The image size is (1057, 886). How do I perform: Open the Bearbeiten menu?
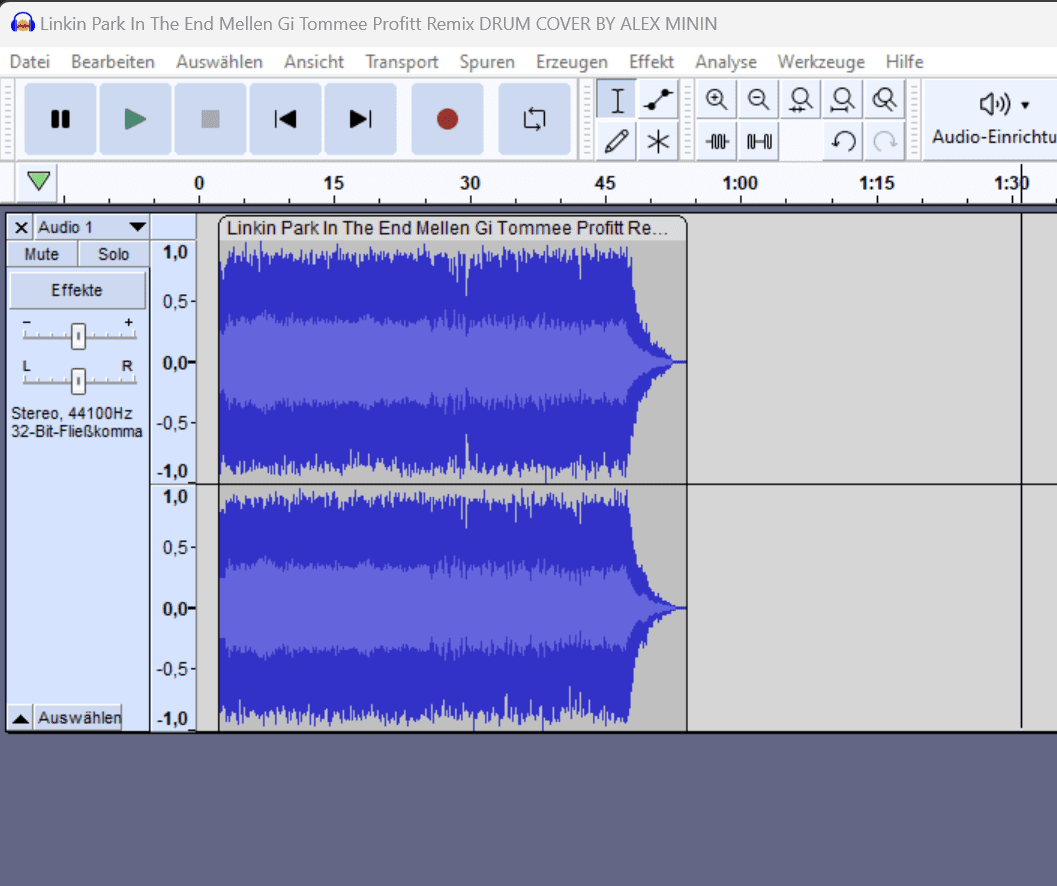(x=113, y=62)
